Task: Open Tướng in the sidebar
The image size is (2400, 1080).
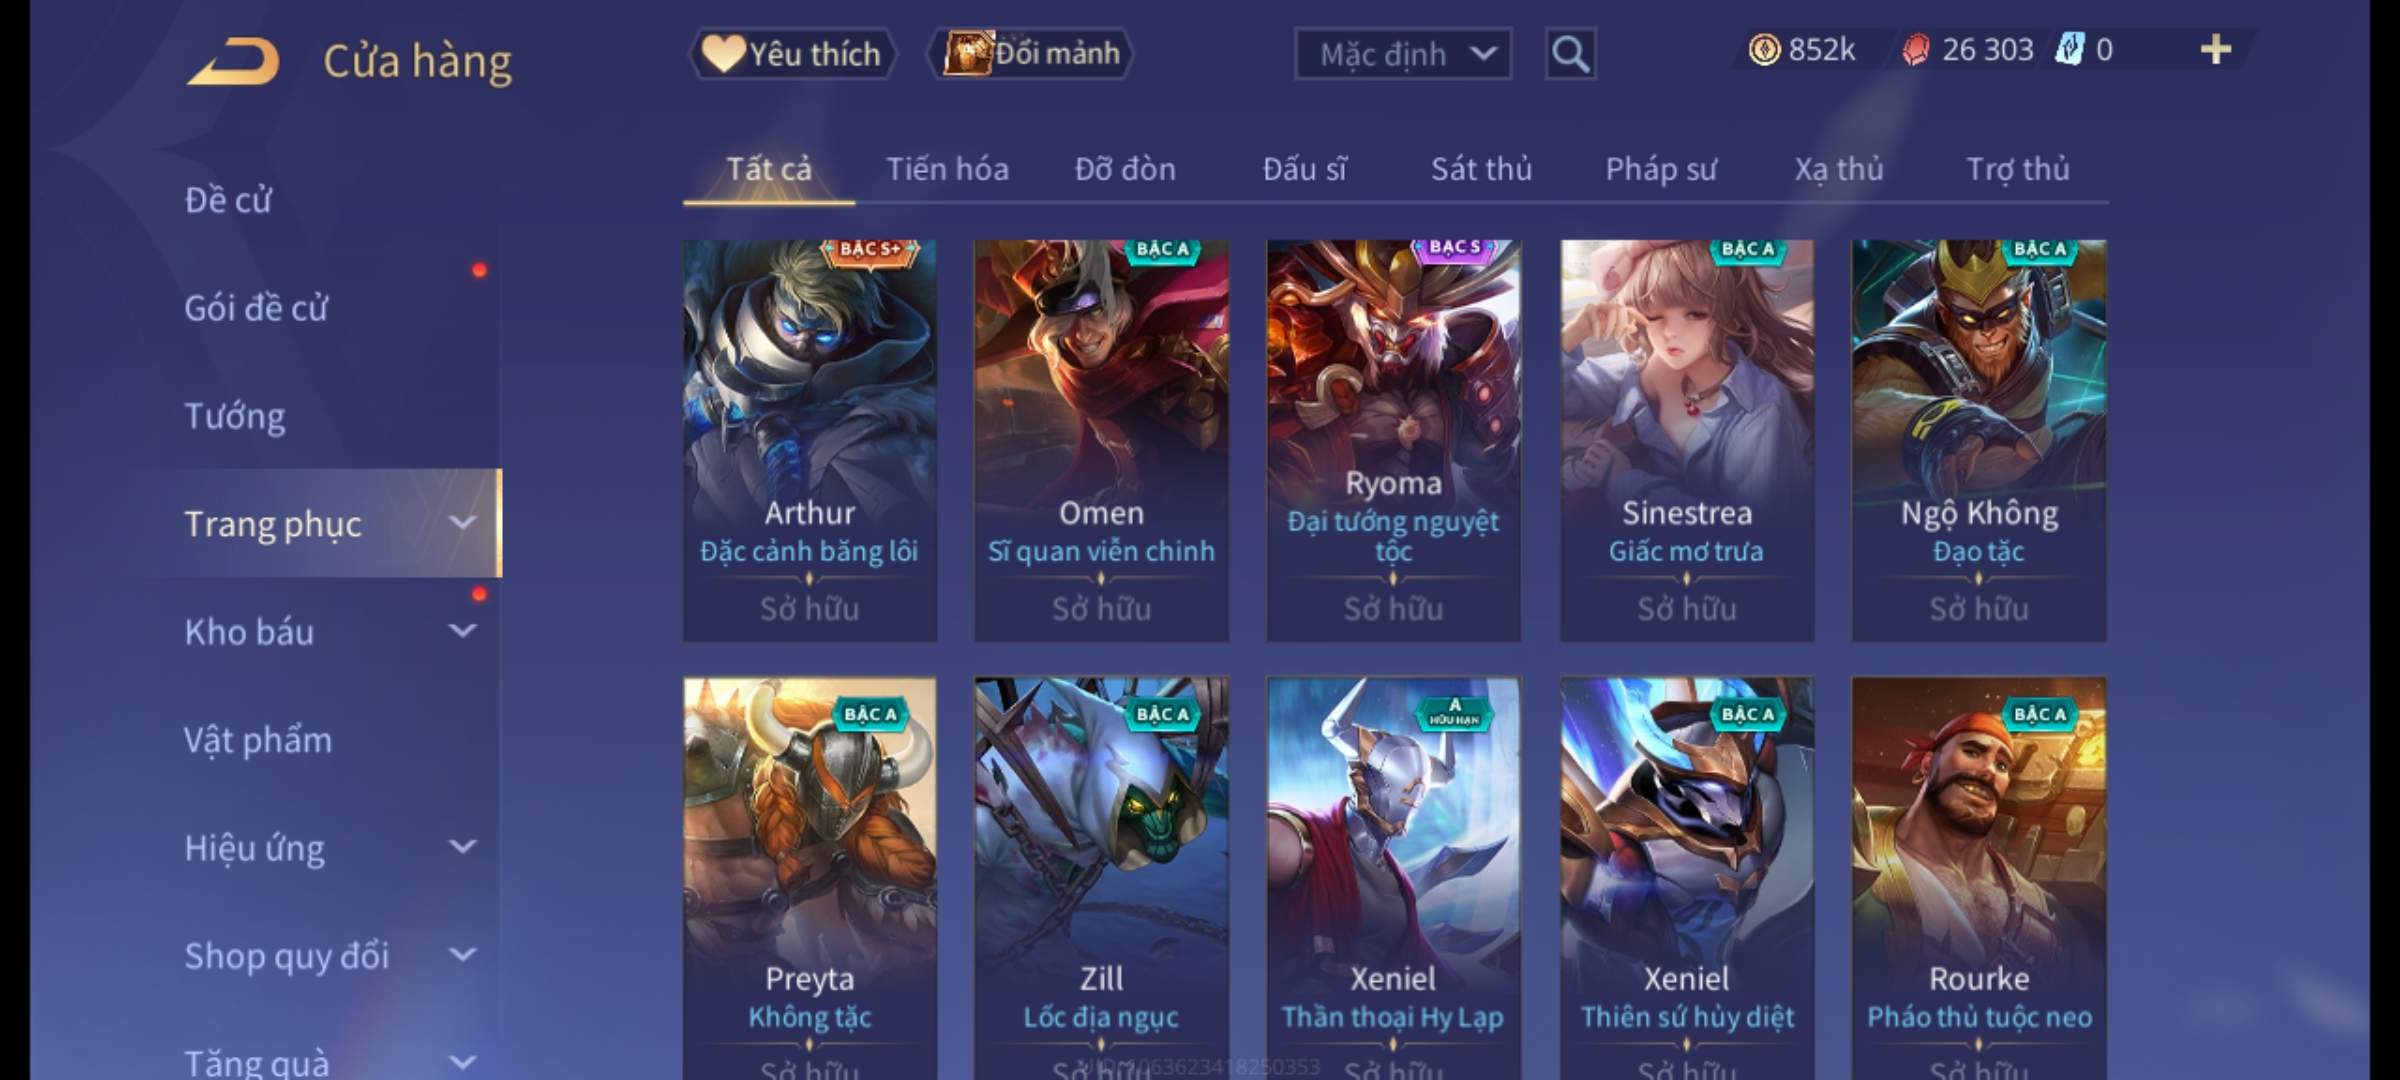Action: 234,415
